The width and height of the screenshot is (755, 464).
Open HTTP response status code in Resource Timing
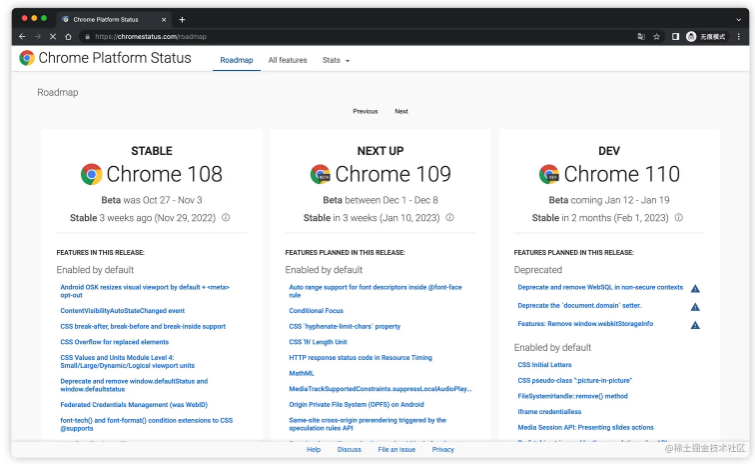tap(360, 358)
